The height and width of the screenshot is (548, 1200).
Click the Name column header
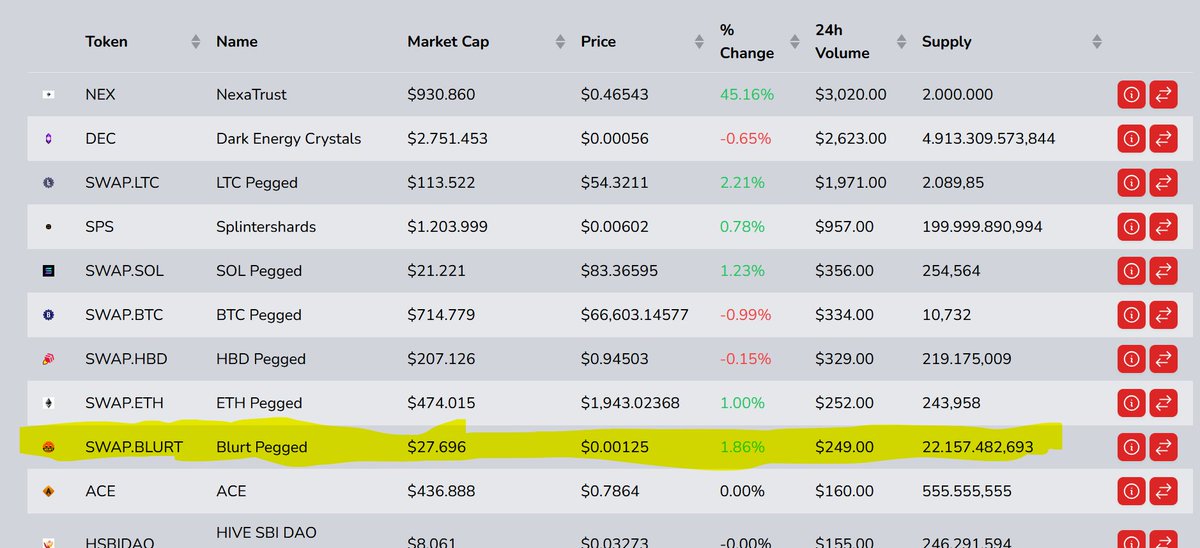pyautogui.click(x=237, y=42)
